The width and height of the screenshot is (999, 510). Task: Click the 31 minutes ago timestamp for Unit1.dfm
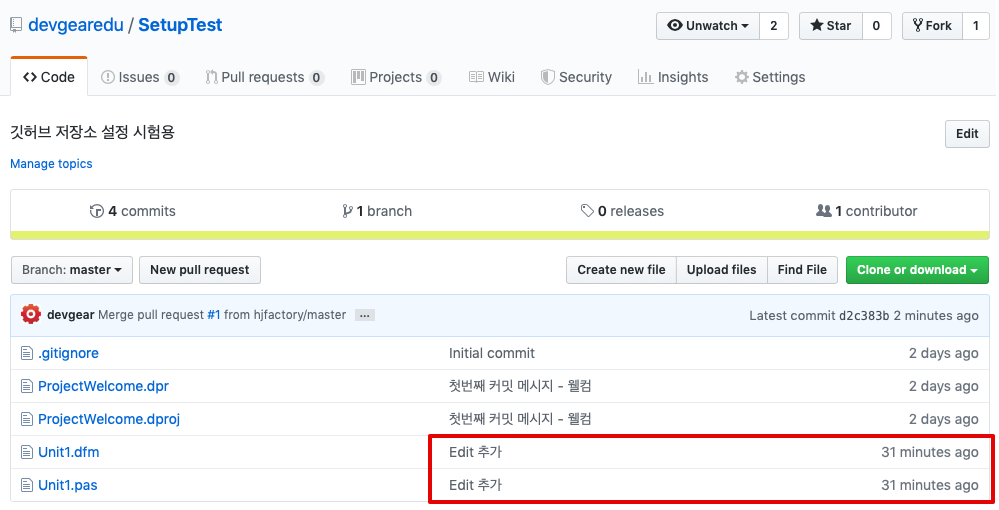point(930,453)
